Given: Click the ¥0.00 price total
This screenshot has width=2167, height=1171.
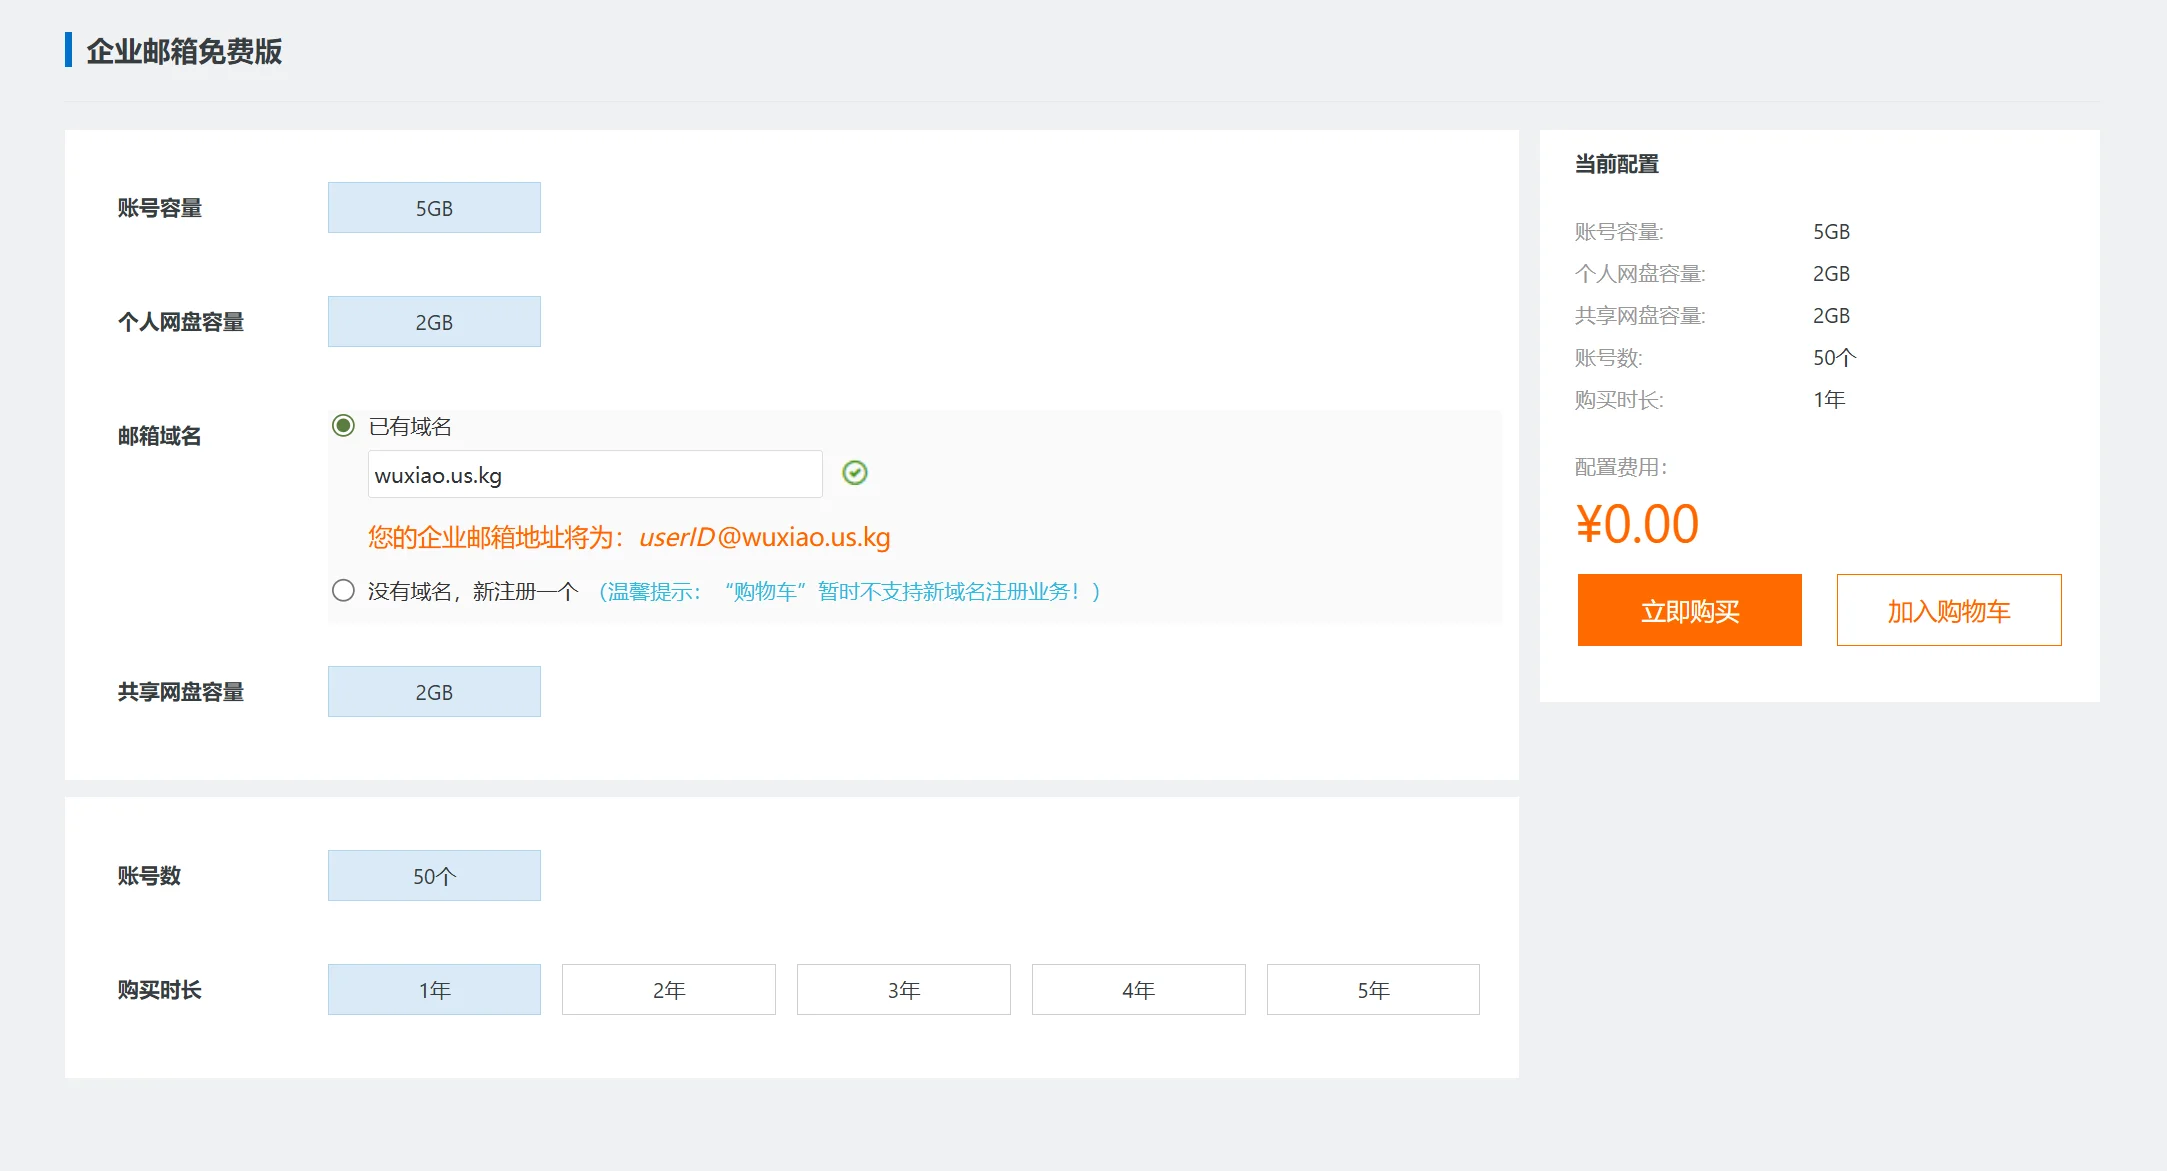Looking at the screenshot, I should coord(1637,524).
